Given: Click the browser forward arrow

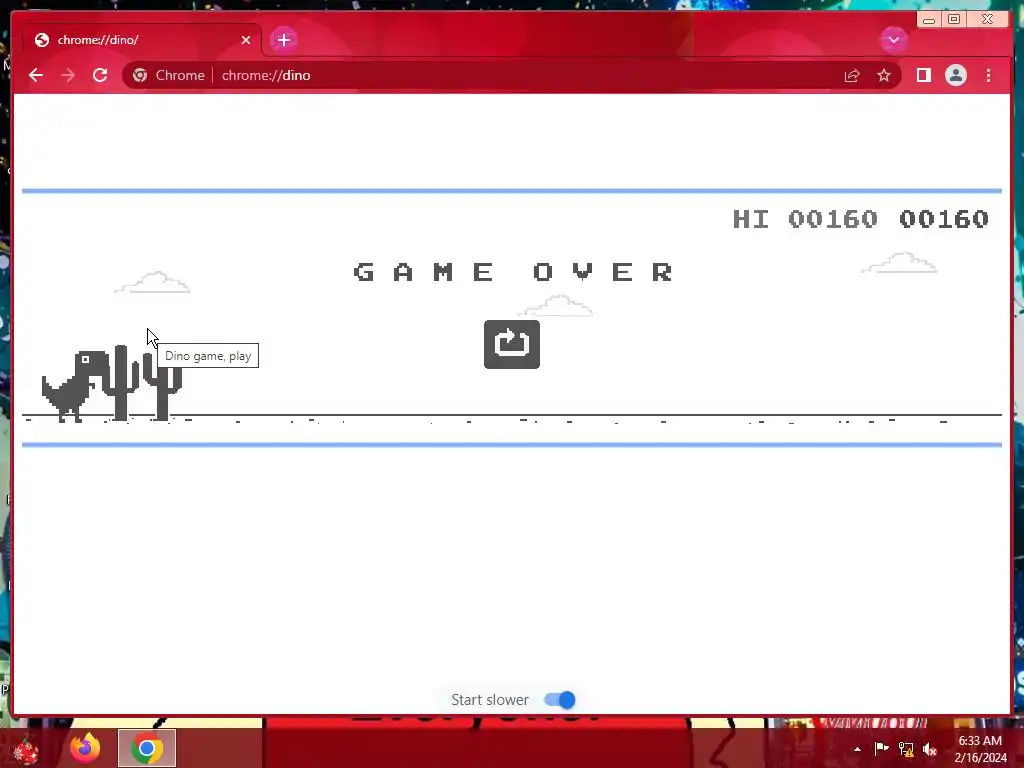Looking at the screenshot, I should coord(68,75).
